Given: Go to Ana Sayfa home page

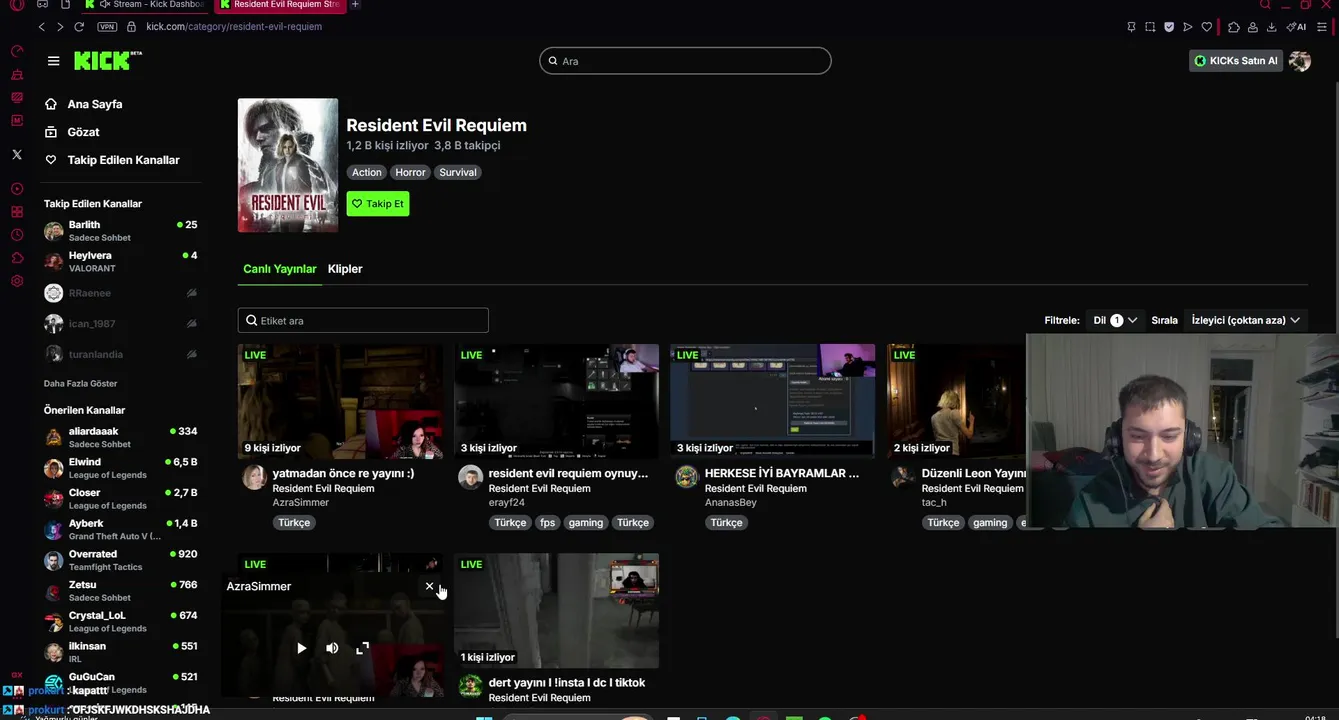Looking at the screenshot, I should [x=83, y=104].
